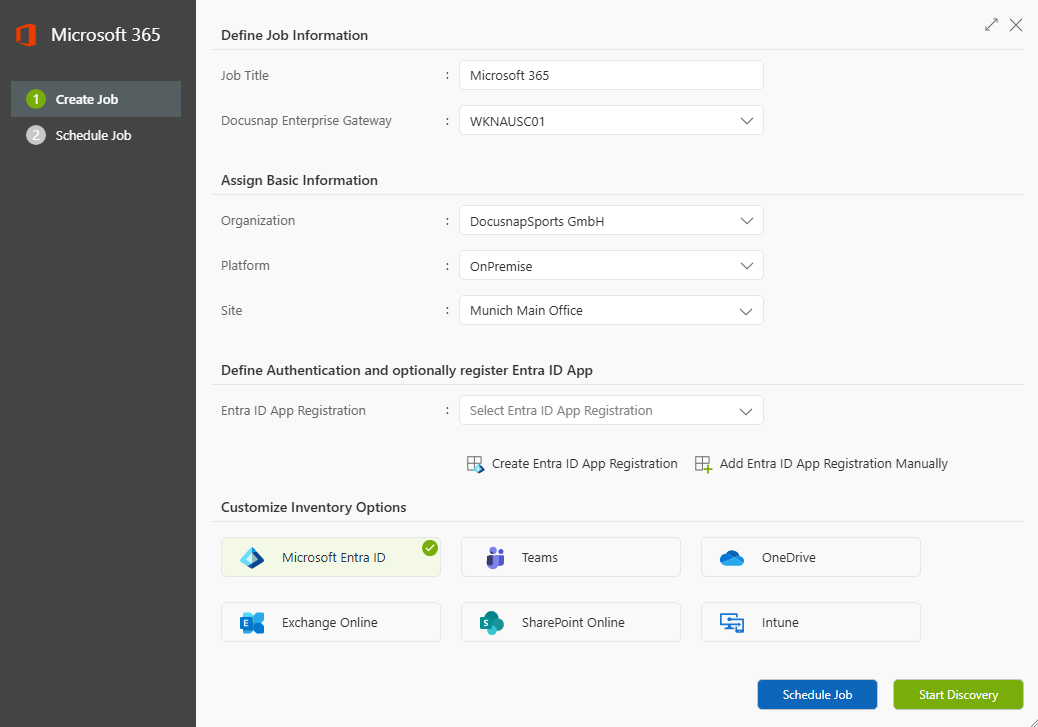Click the Assign Basic Information heading

point(299,181)
